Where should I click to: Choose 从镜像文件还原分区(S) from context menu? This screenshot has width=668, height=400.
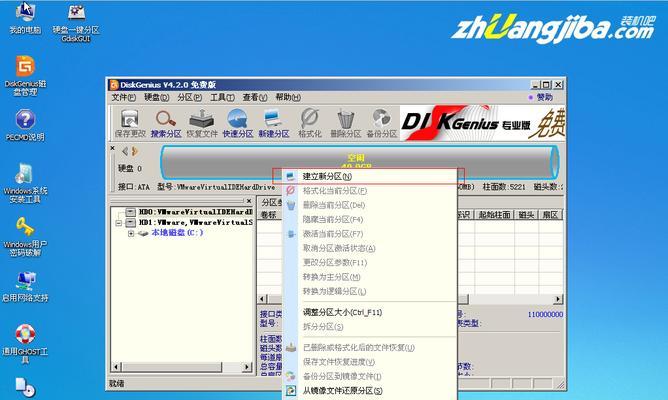[370, 391]
